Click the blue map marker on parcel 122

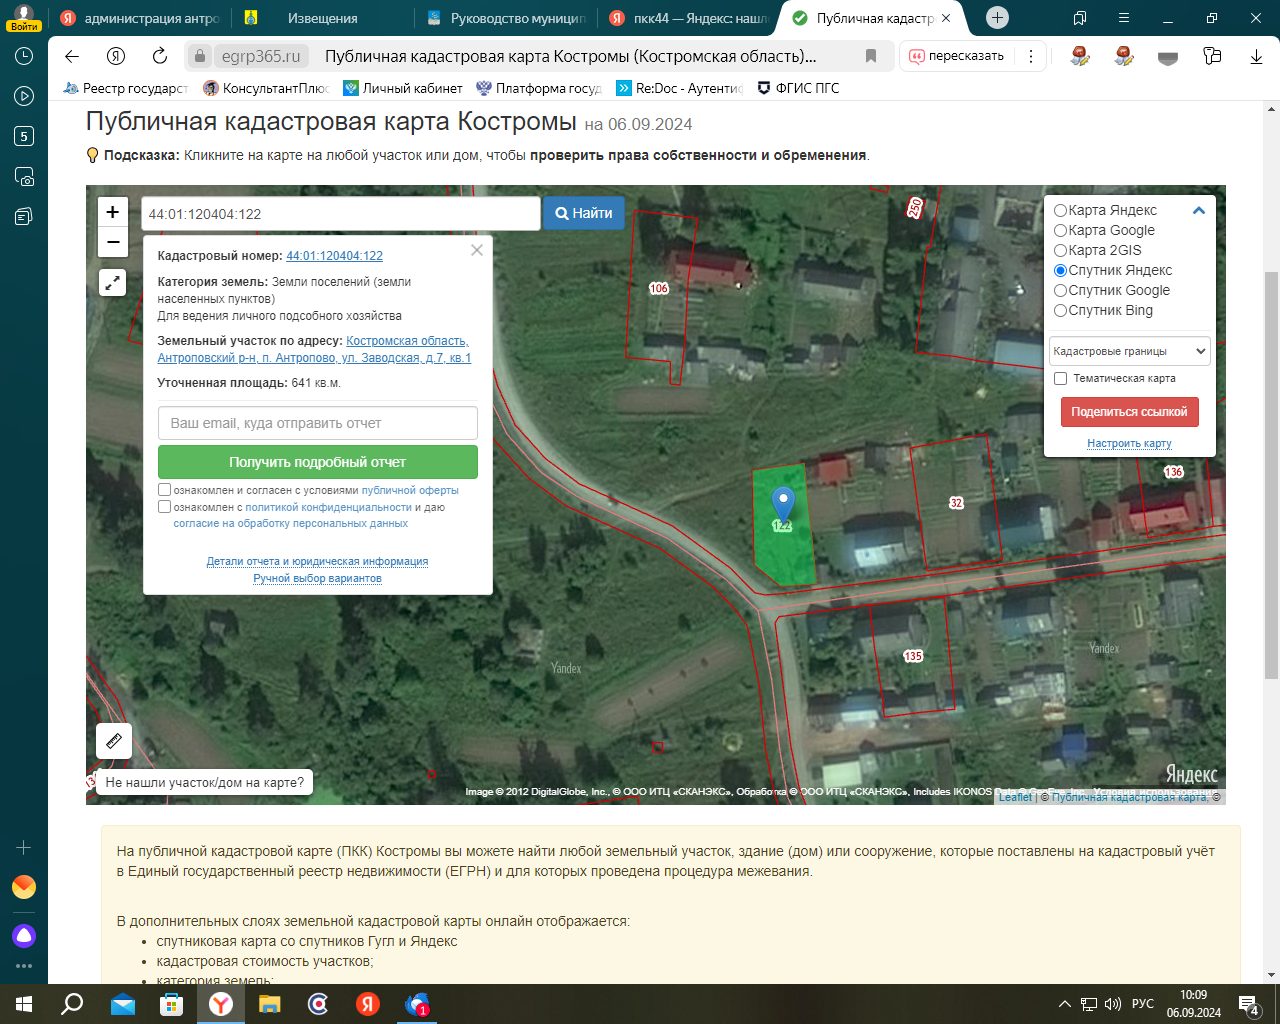point(783,503)
